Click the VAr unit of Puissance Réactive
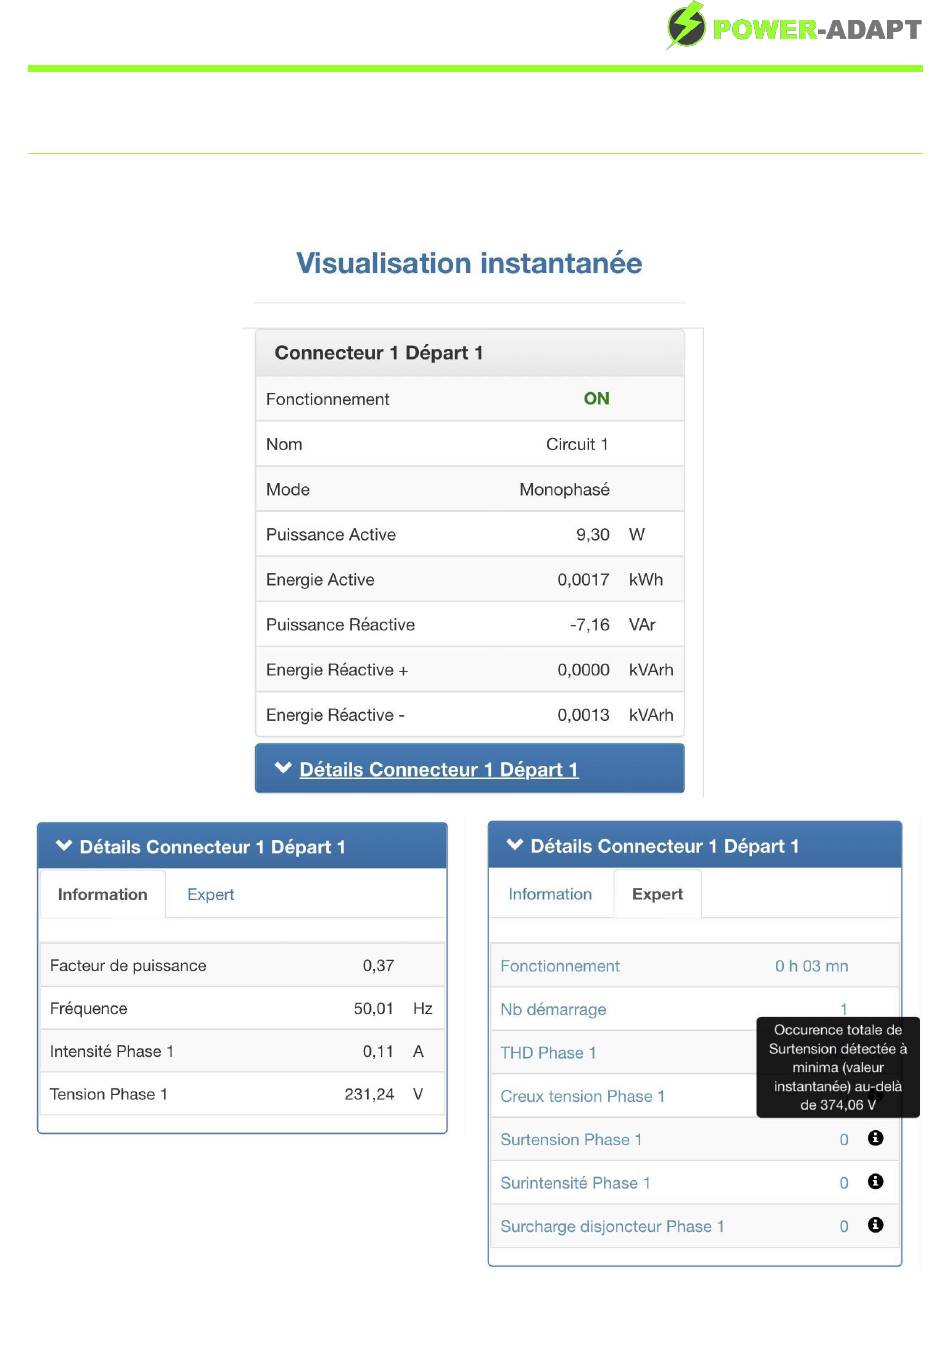 642,624
